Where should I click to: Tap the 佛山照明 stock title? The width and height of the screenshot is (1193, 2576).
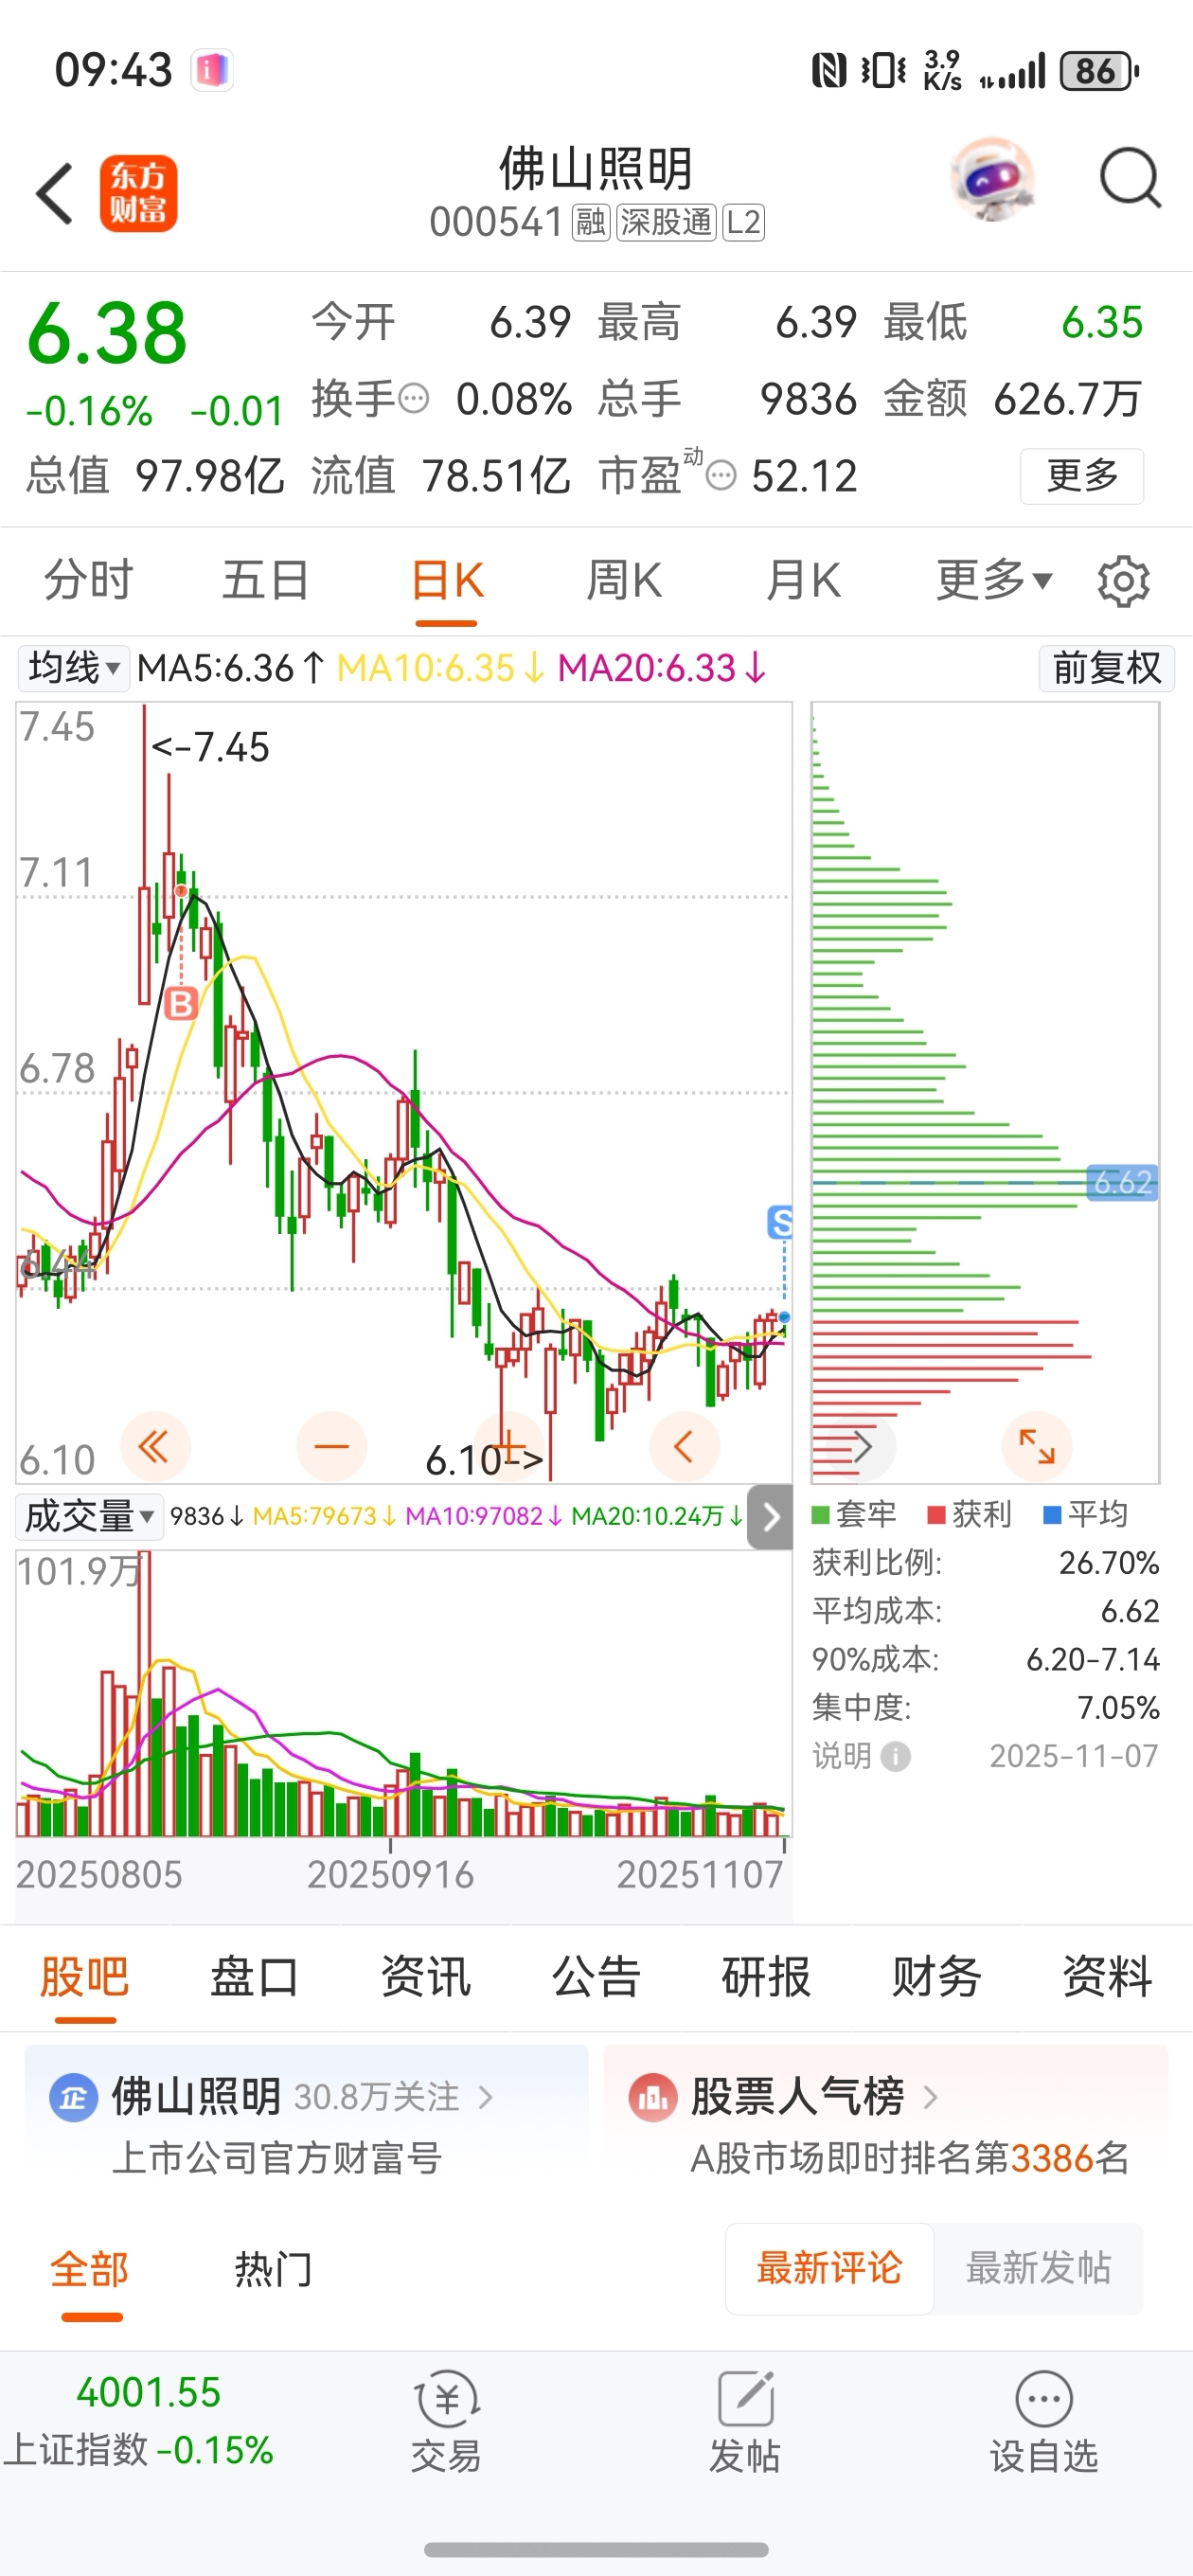[596, 168]
